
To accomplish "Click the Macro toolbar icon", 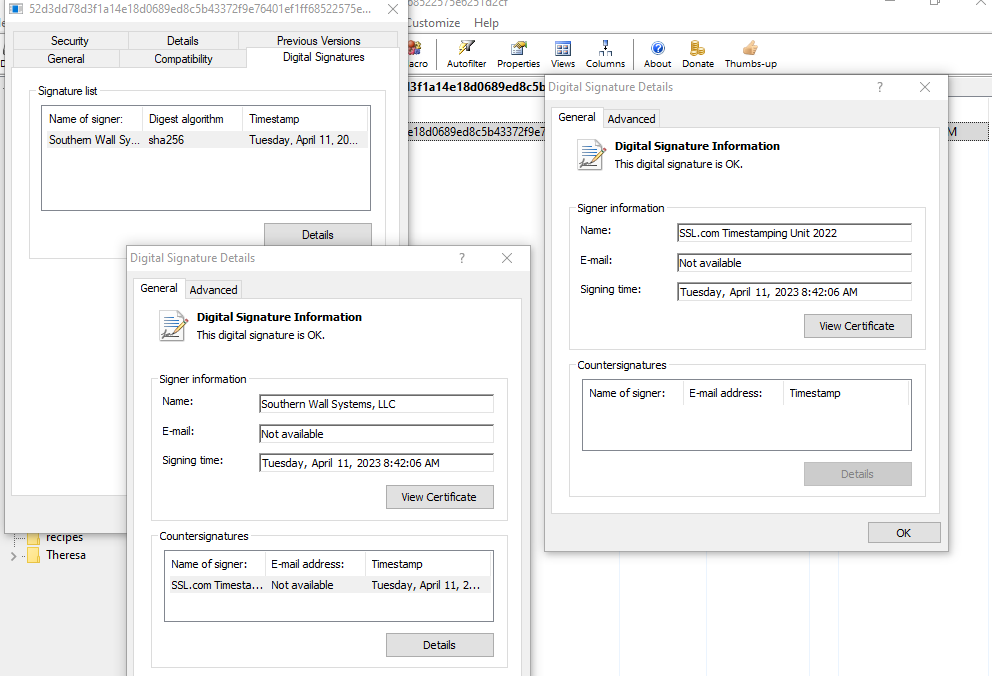I will point(416,48).
